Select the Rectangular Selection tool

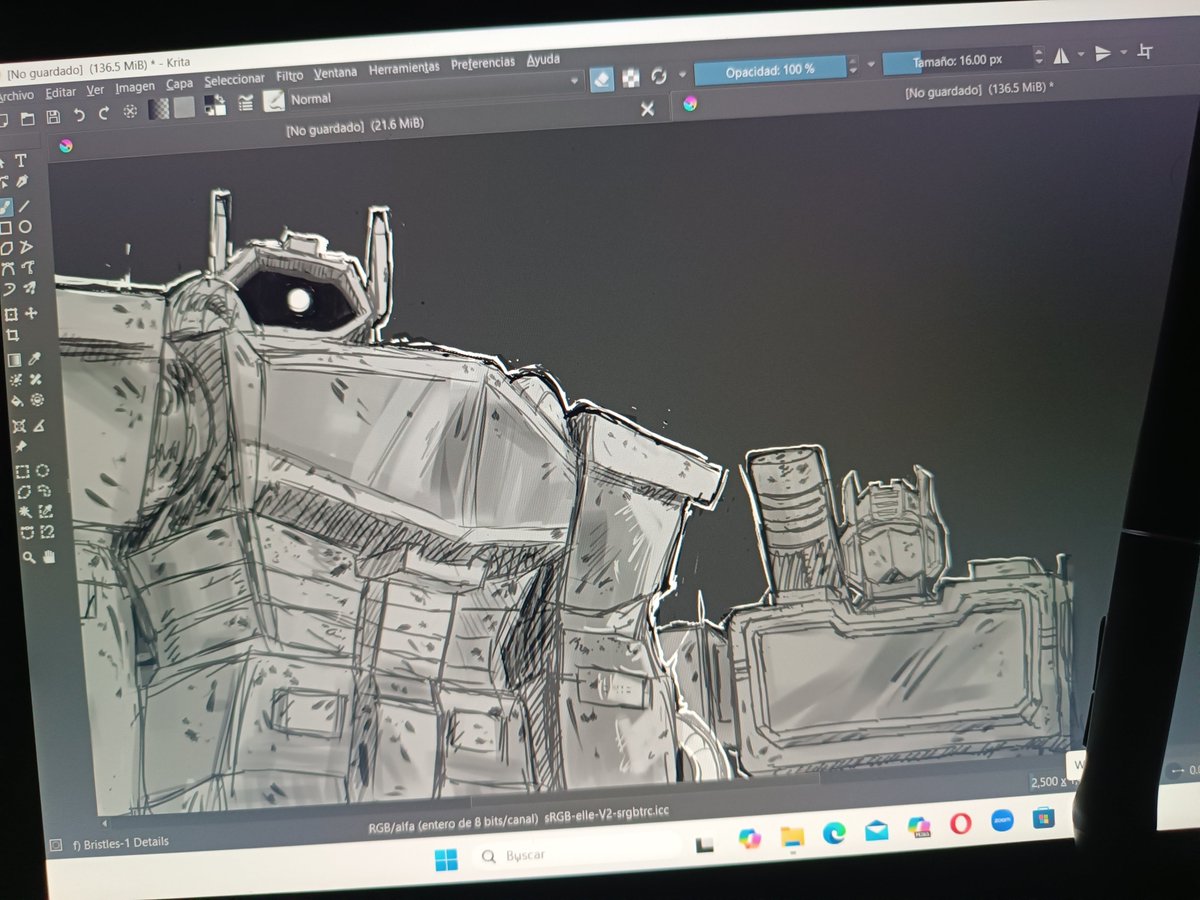pyautogui.click(x=21, y=472)
